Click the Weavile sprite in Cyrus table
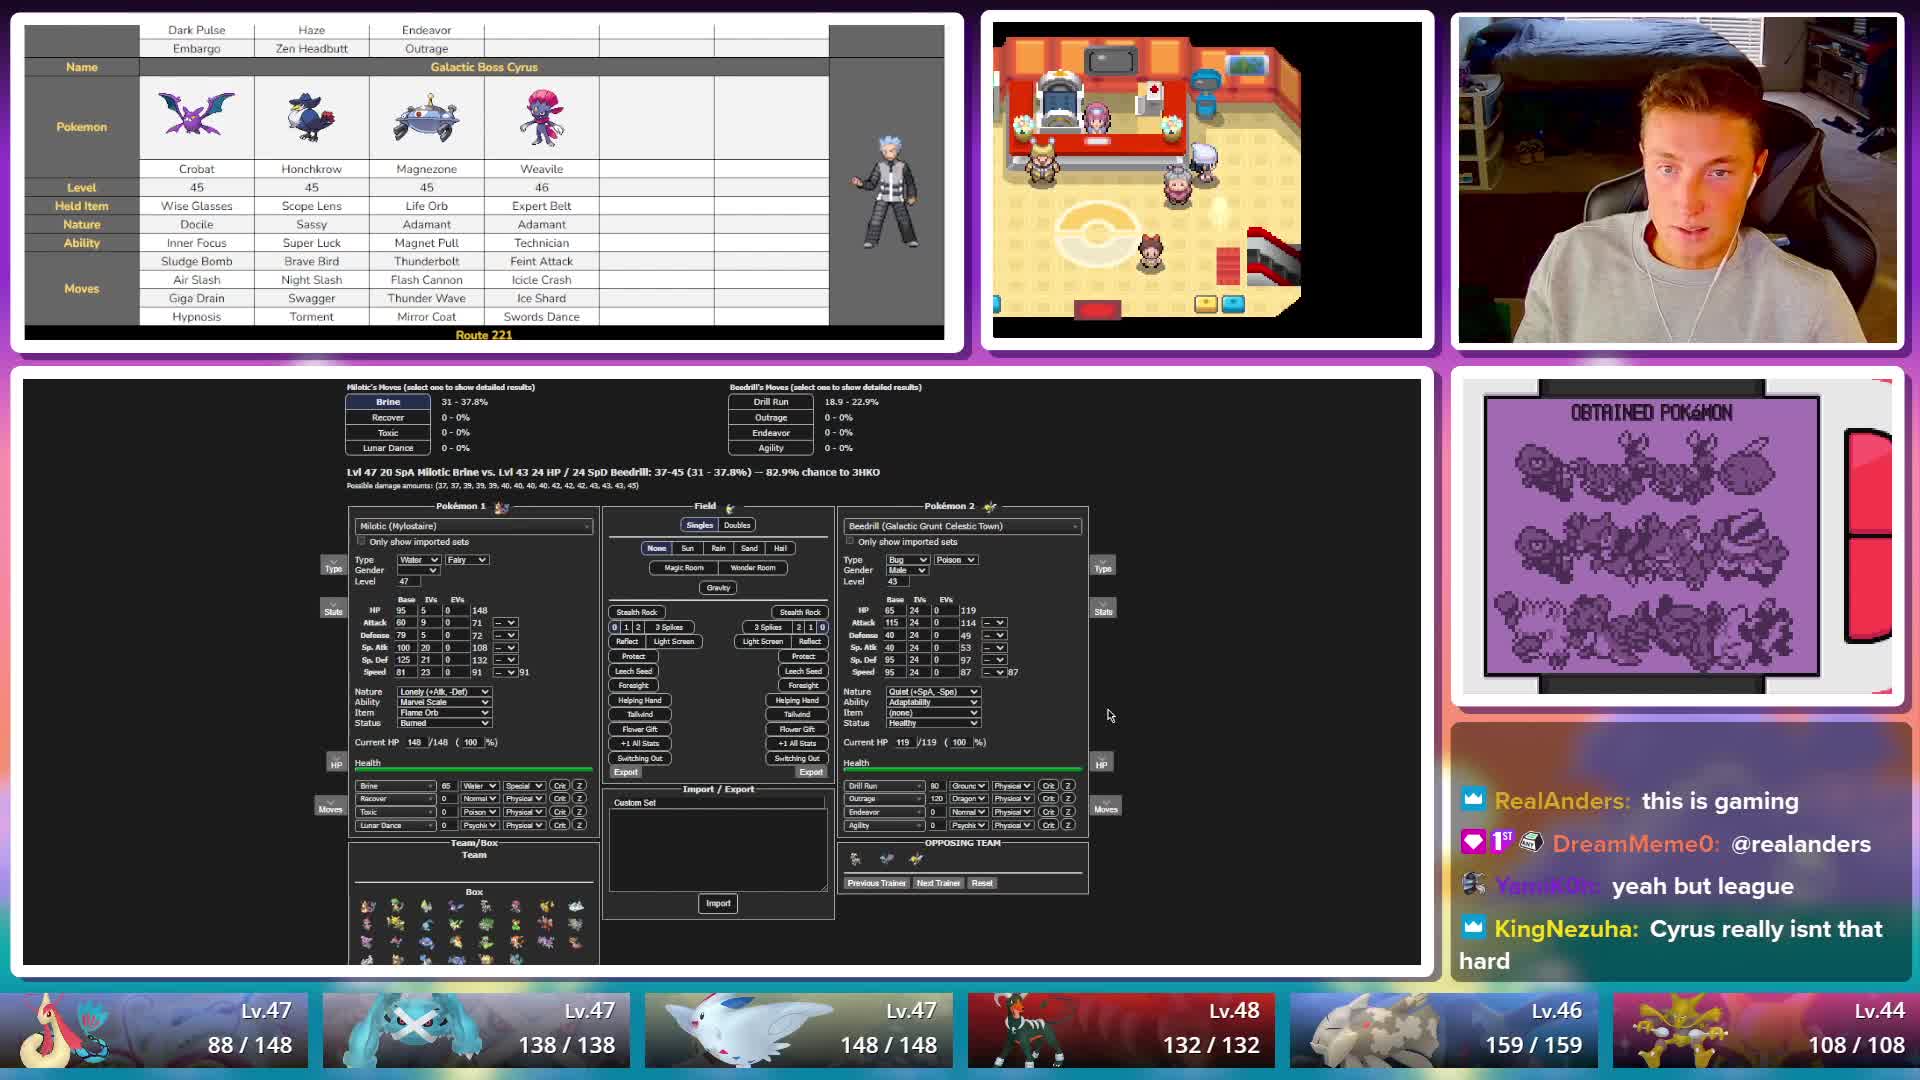This screenshot has width=1920, height=1080. tap(541, 116)
